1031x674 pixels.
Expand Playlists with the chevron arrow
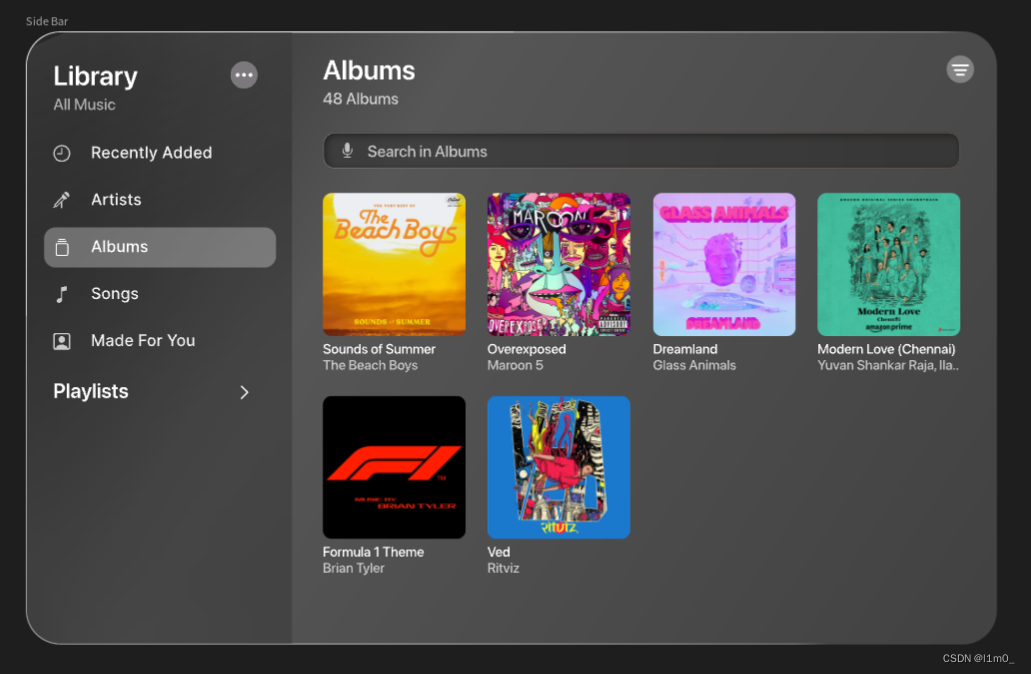tap(244, 392)
